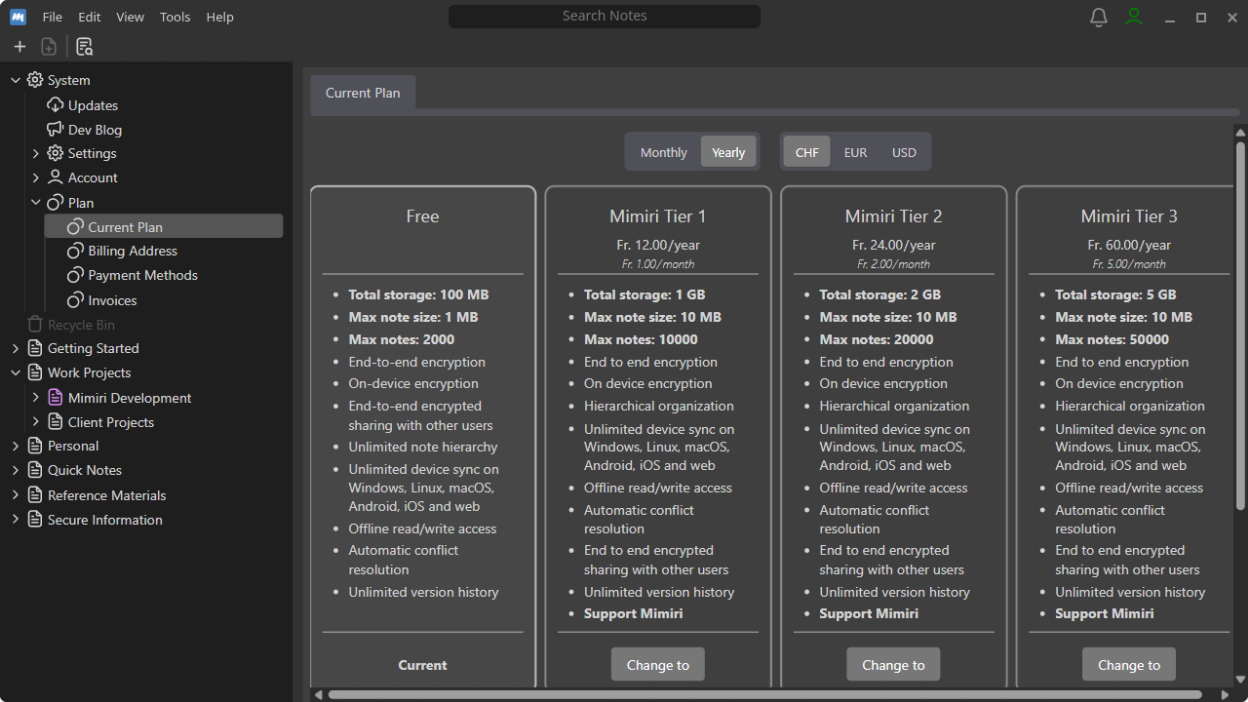The image size is (1248, 702).
Task: Click Change to under Mimiri Tier 3
Action: (1129, 665)
